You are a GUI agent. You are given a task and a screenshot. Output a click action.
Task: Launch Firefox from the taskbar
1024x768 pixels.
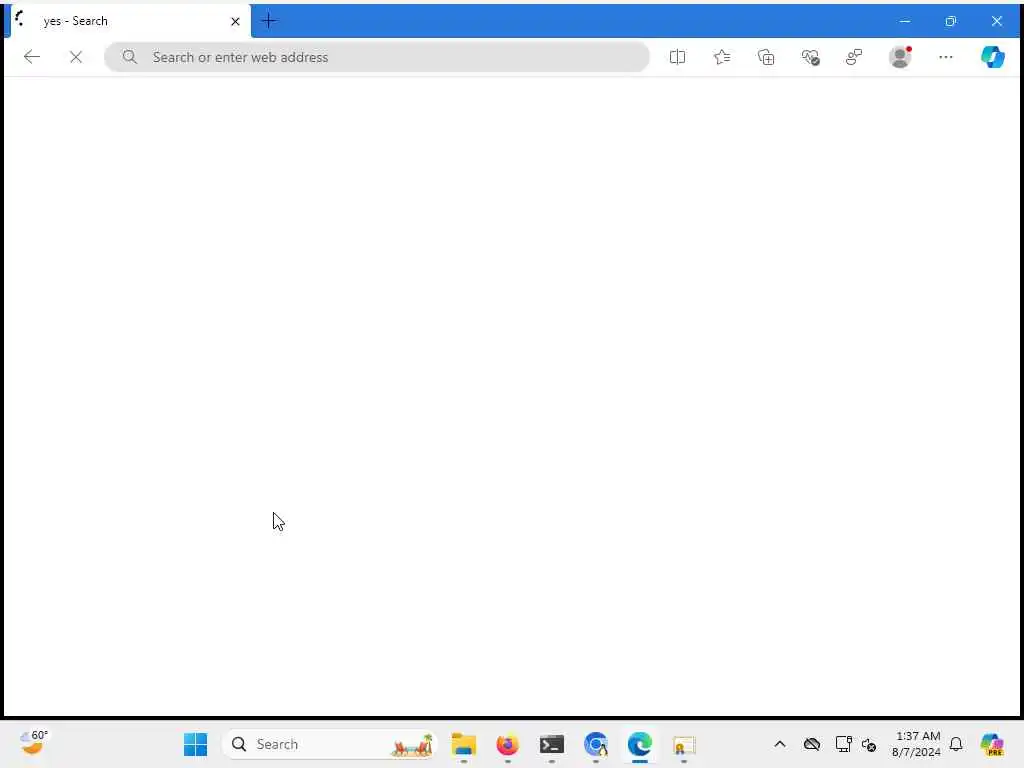click(x=507, y=744)
